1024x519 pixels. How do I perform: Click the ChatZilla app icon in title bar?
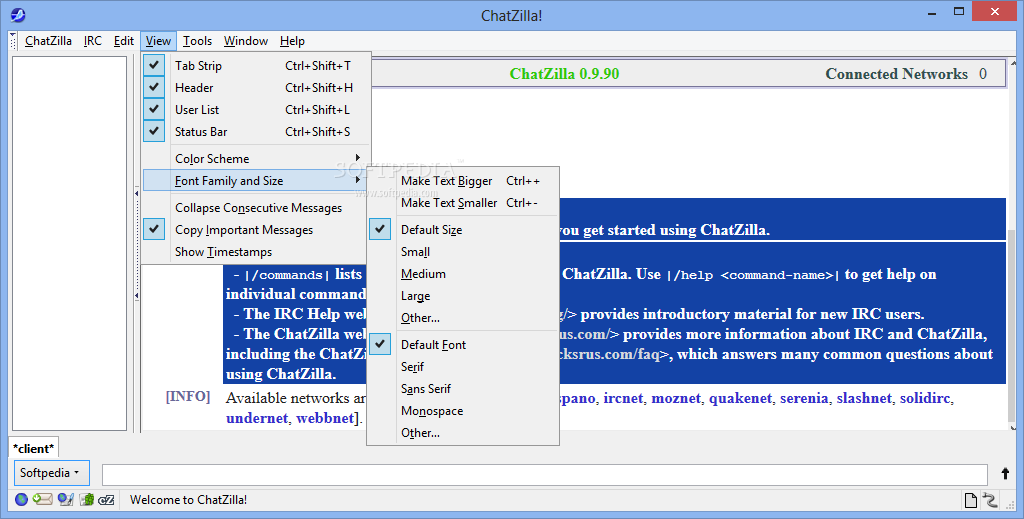(x=18, y=14)
